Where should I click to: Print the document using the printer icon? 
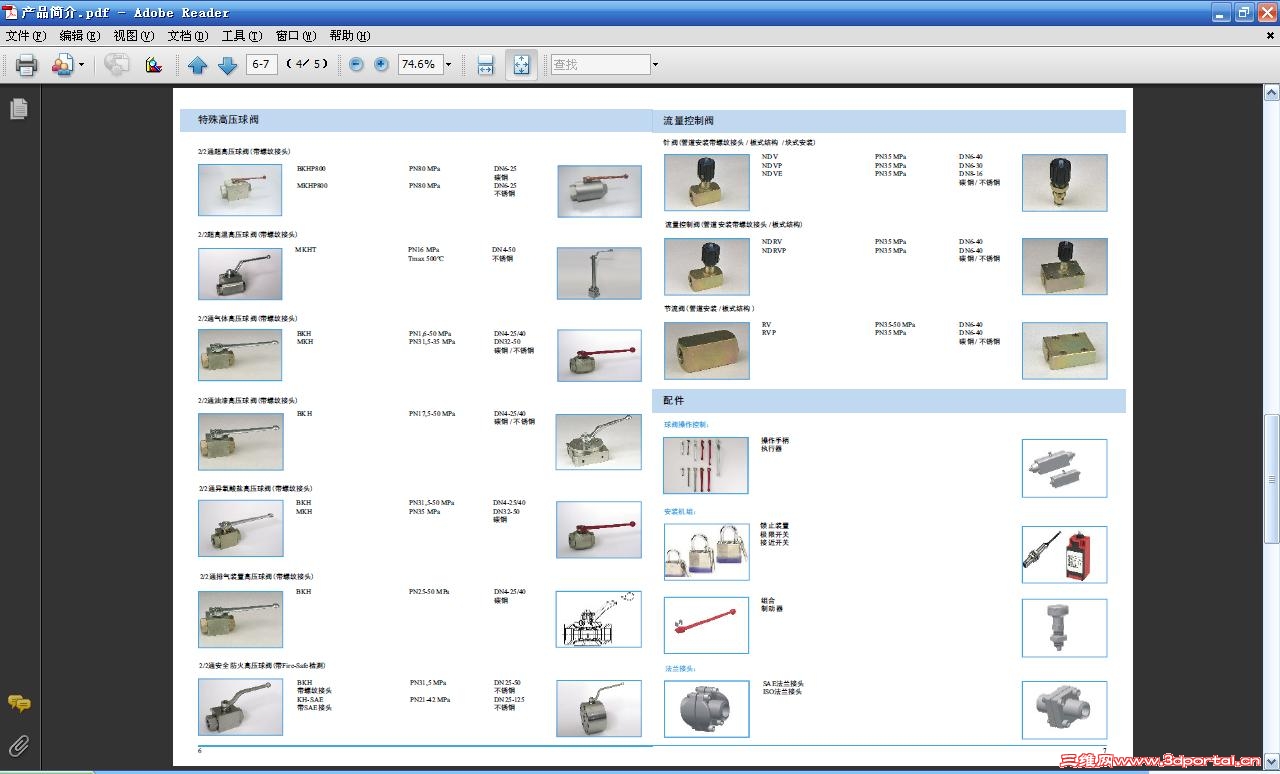point(26,65)
